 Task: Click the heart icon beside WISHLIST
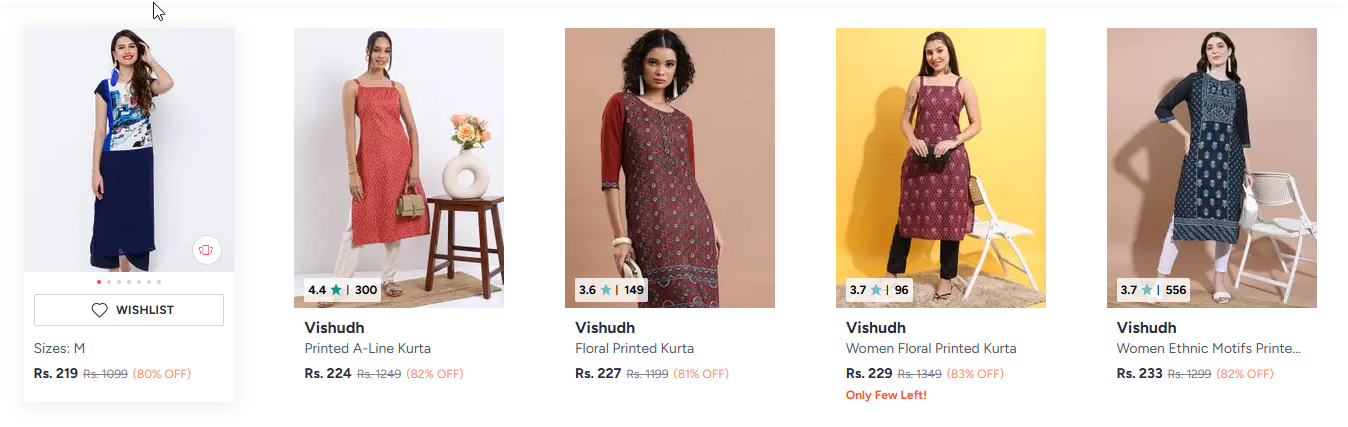[x=100, y=310]
